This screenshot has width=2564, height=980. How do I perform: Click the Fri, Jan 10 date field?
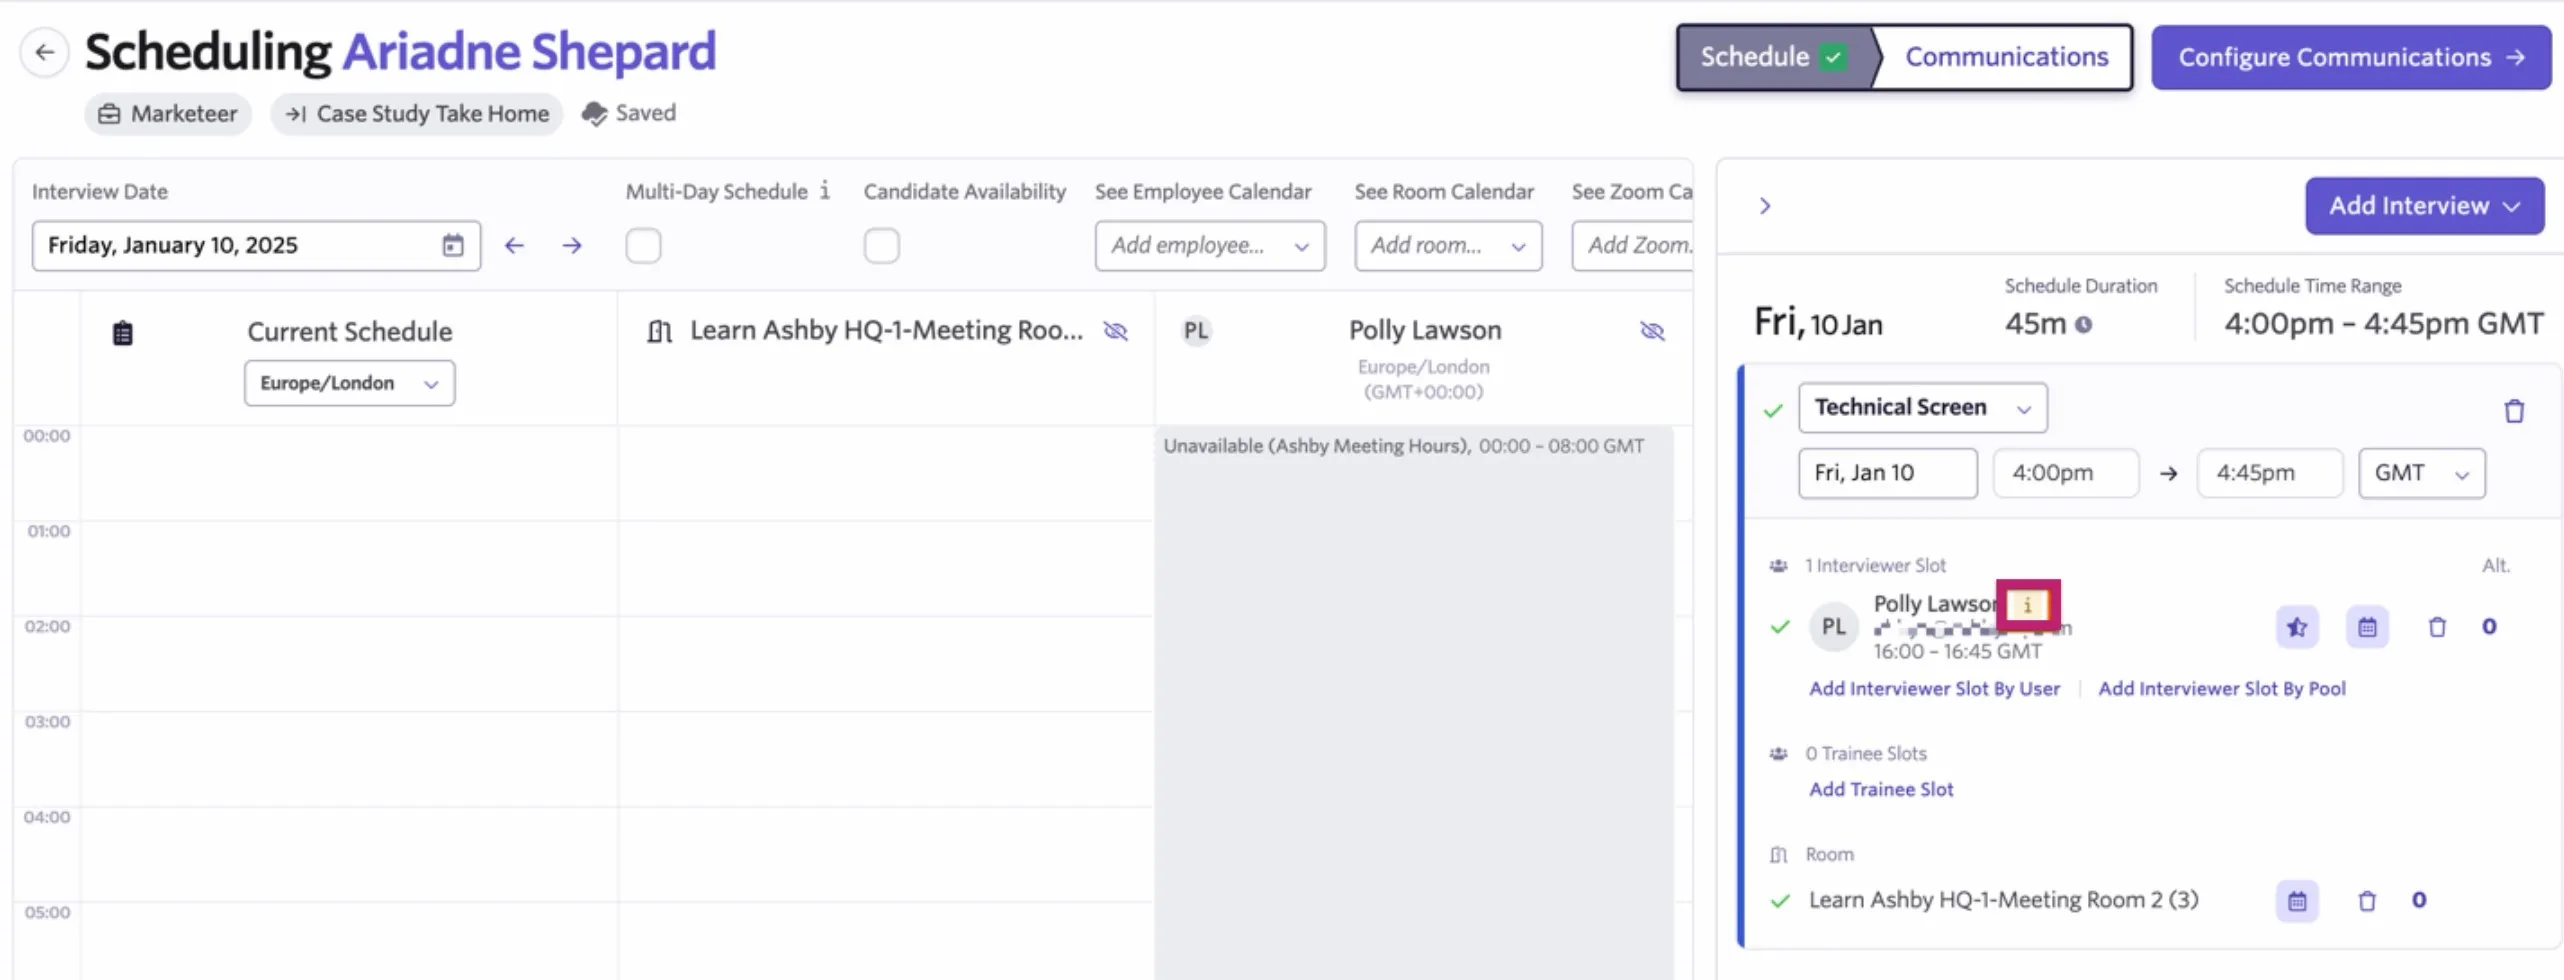[x=1887, y=473]
